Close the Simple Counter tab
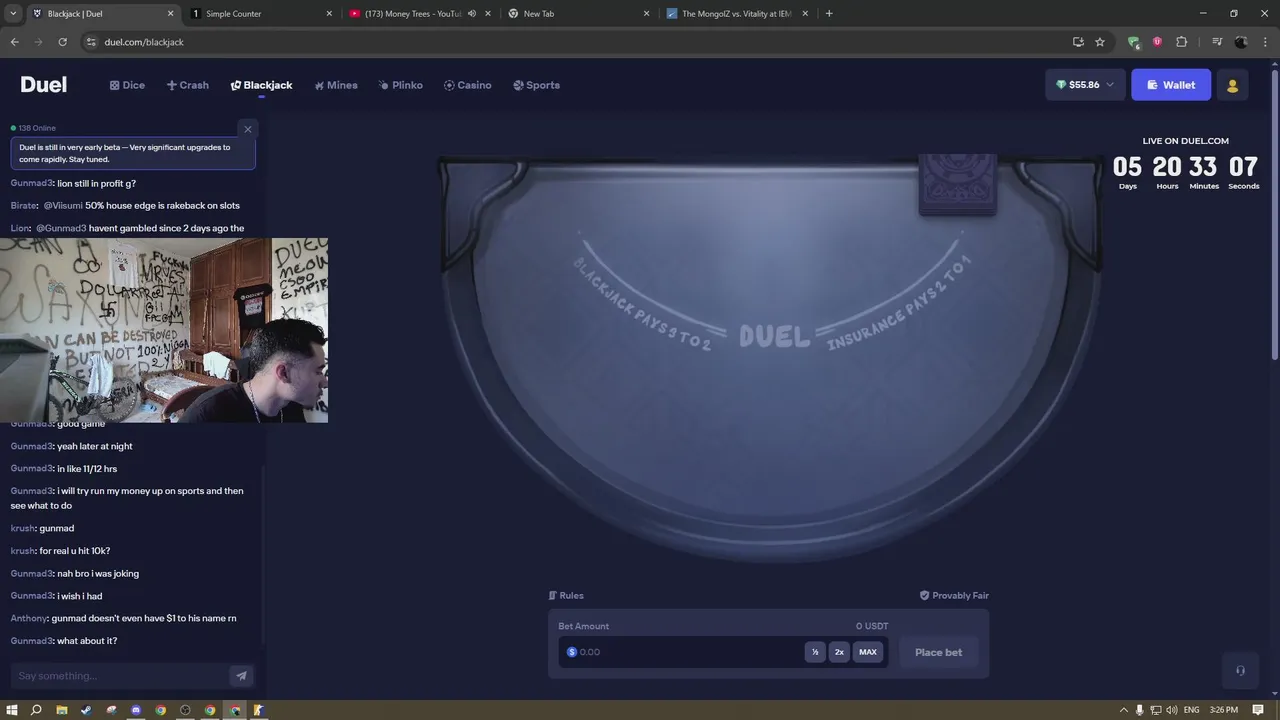1280x720 pixels. [329, 14]
